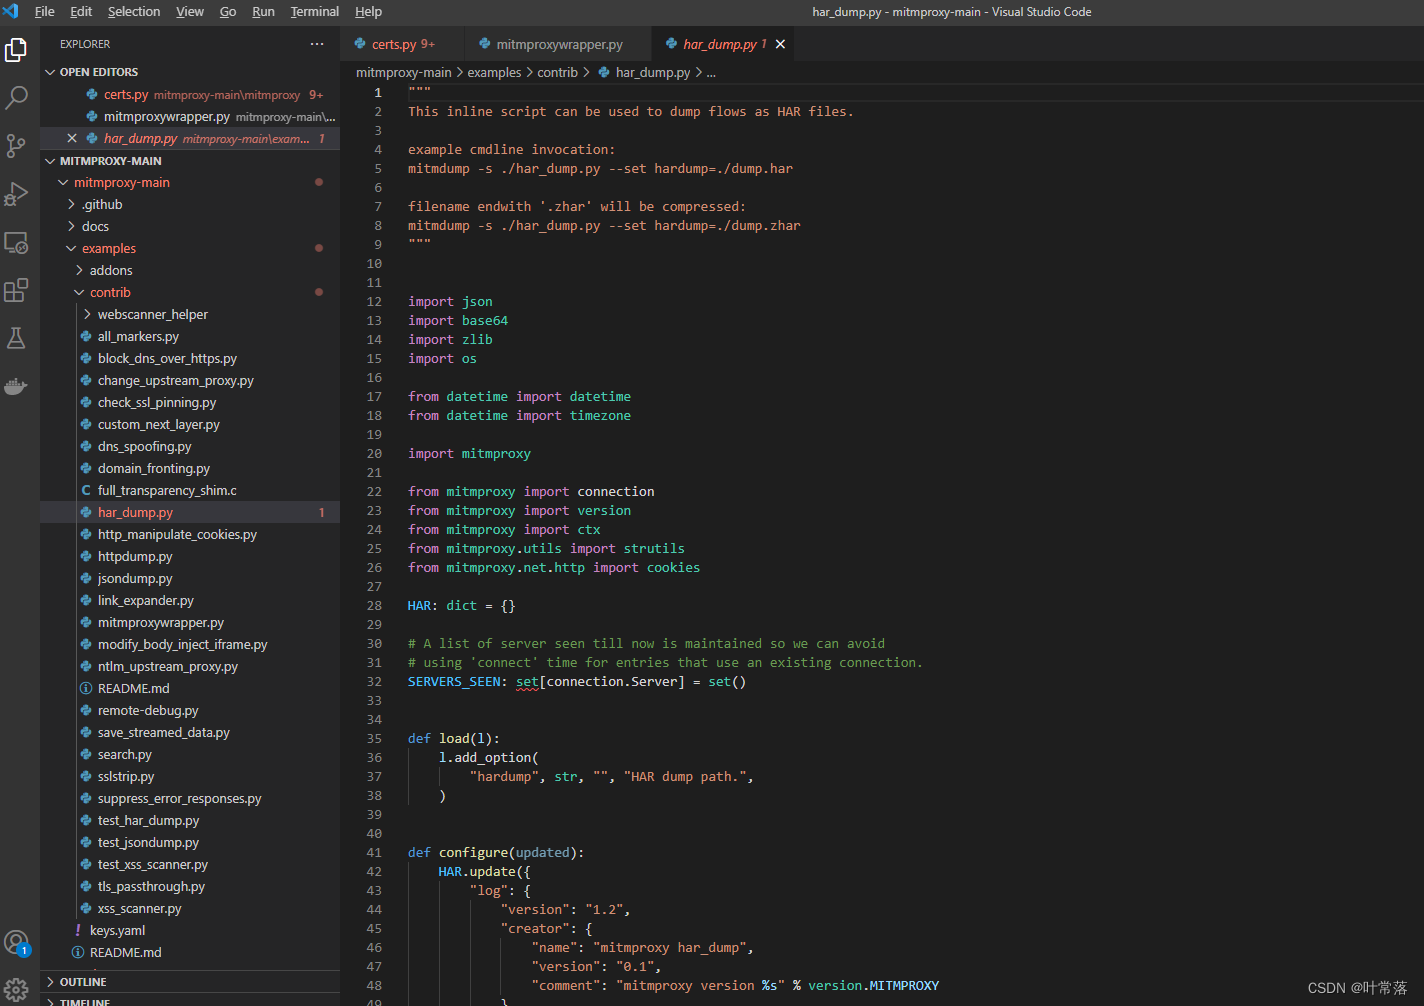Click contrib in the breadcrumb

click(x=557, y=73)
